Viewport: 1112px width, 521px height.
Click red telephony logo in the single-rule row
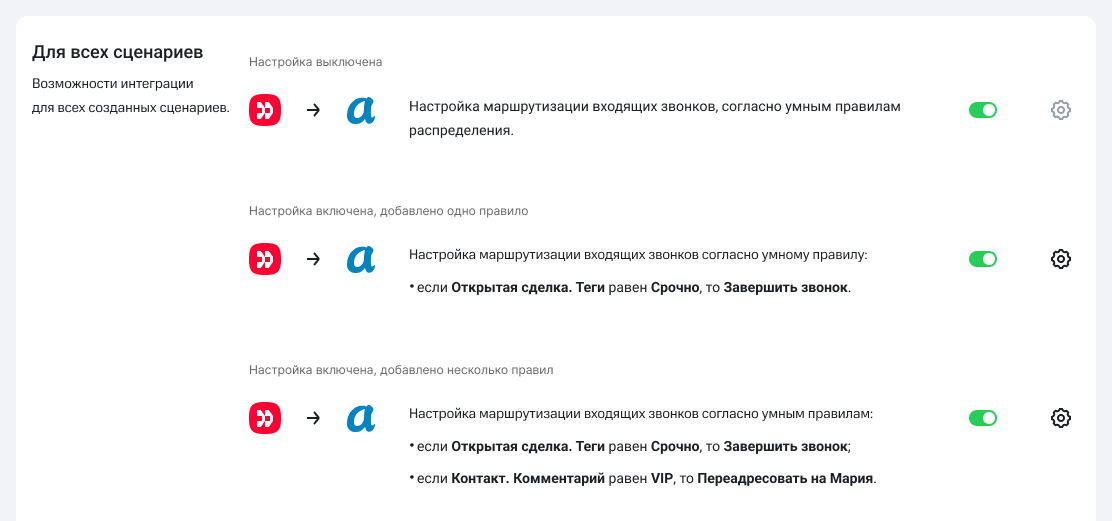coord(265,259)
